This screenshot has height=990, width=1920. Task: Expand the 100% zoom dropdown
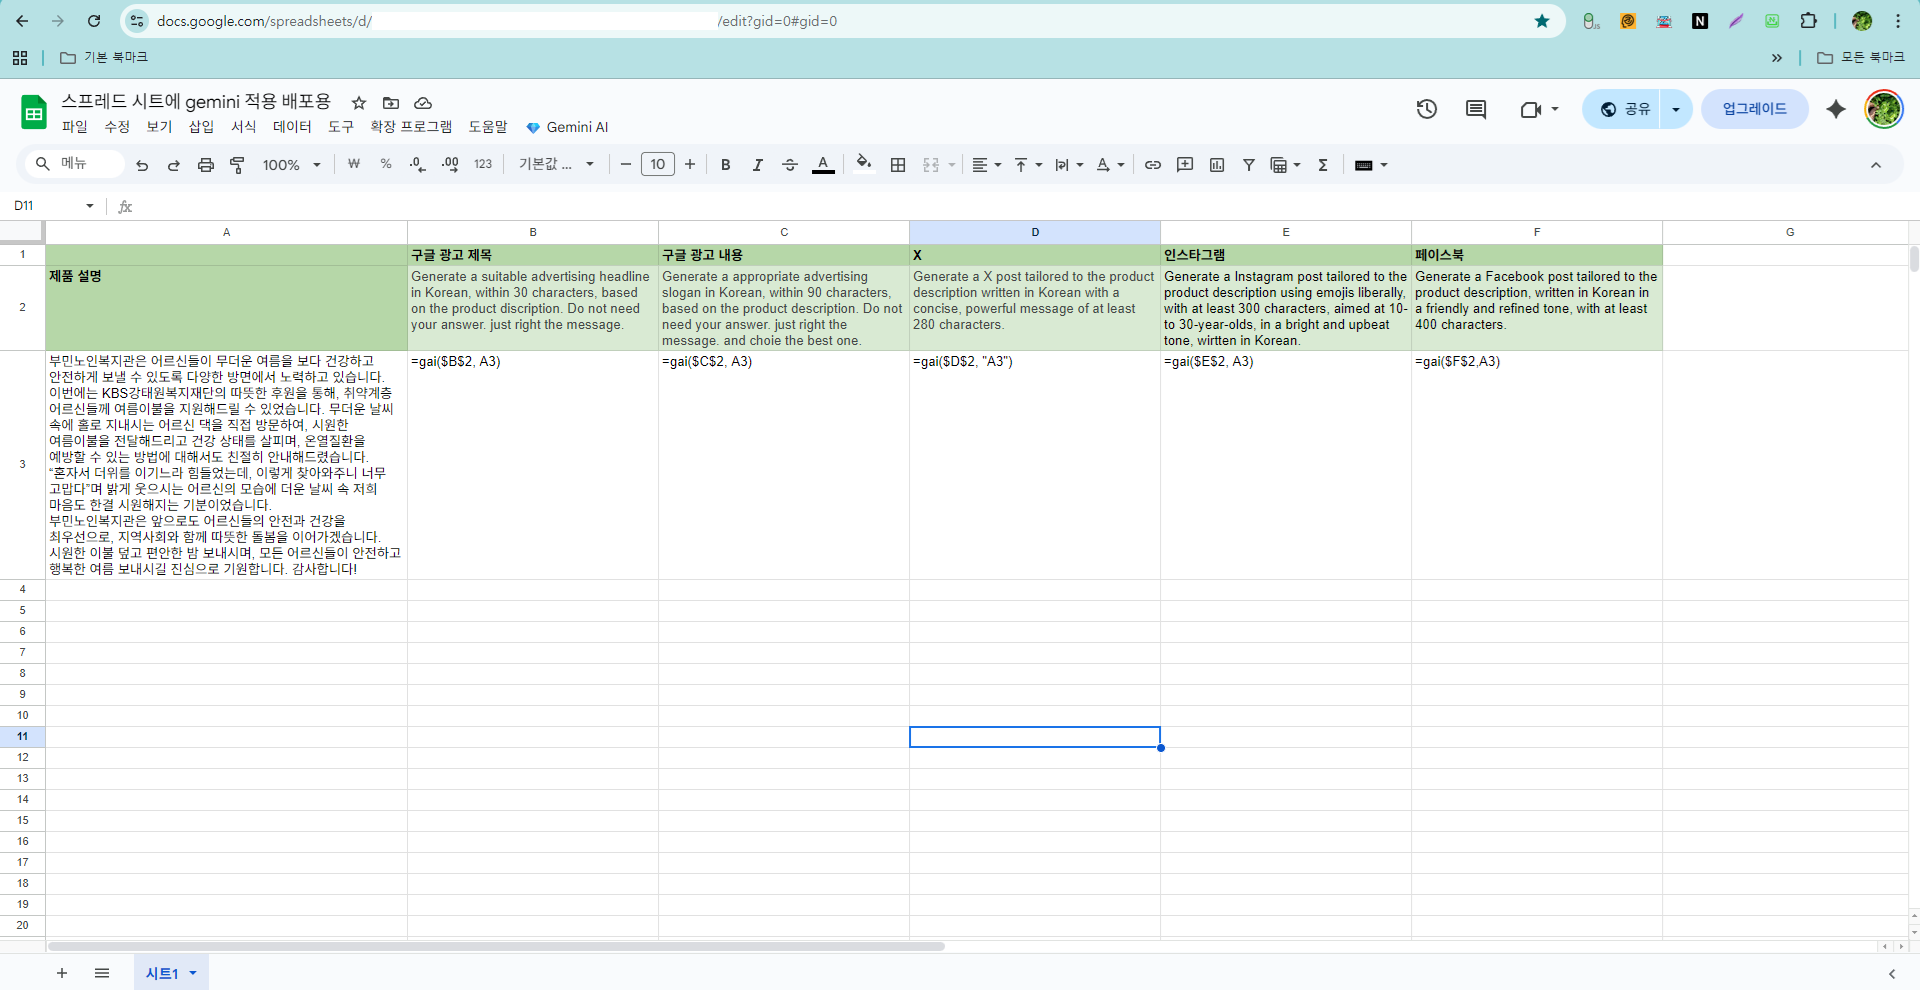point(291,165)
